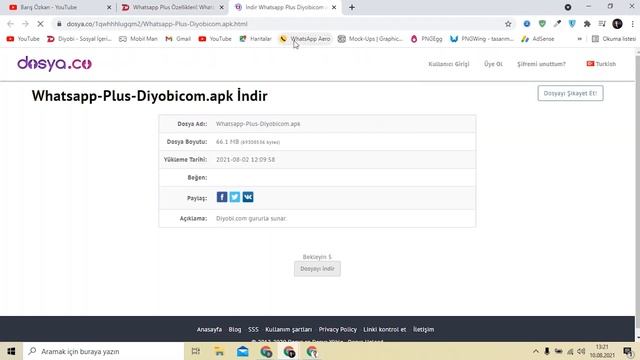
Task: Click Dosyayı İndir download button
Action: (x=317, y=269)
